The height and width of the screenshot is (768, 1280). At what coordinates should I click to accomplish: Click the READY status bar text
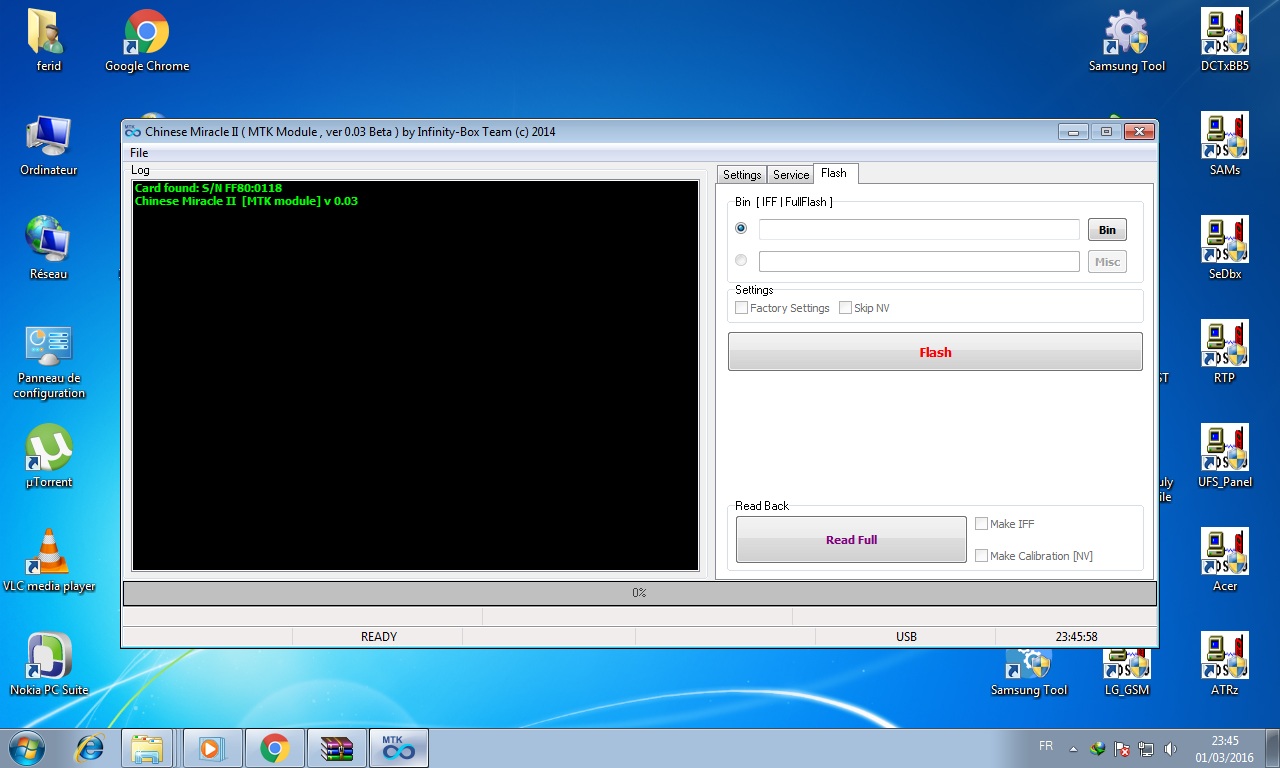379,637
